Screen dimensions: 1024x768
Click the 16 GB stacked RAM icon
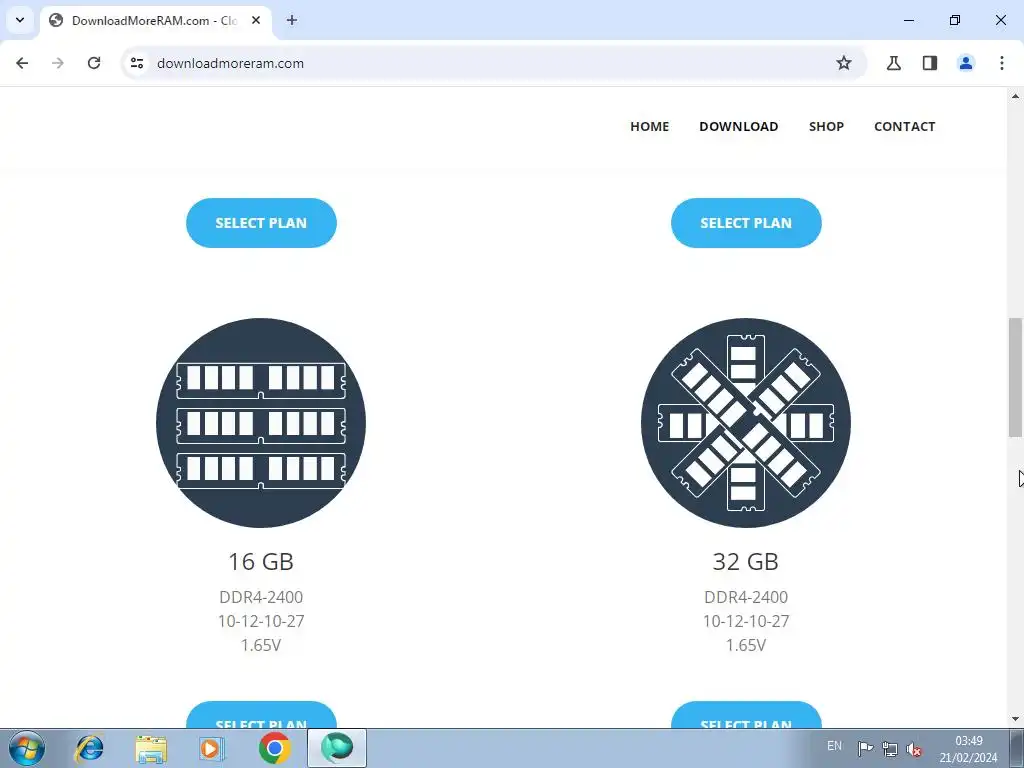(261, 423)
